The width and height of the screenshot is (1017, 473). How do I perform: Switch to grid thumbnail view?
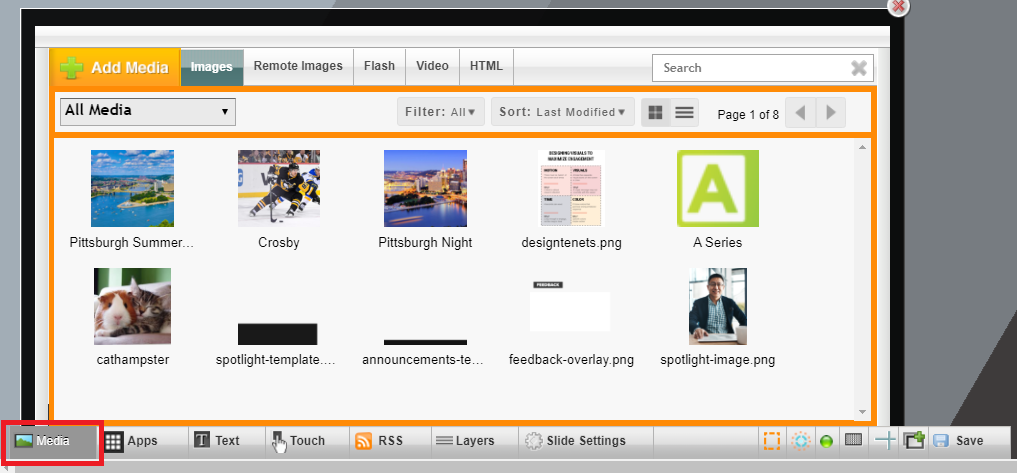[656, 113]
